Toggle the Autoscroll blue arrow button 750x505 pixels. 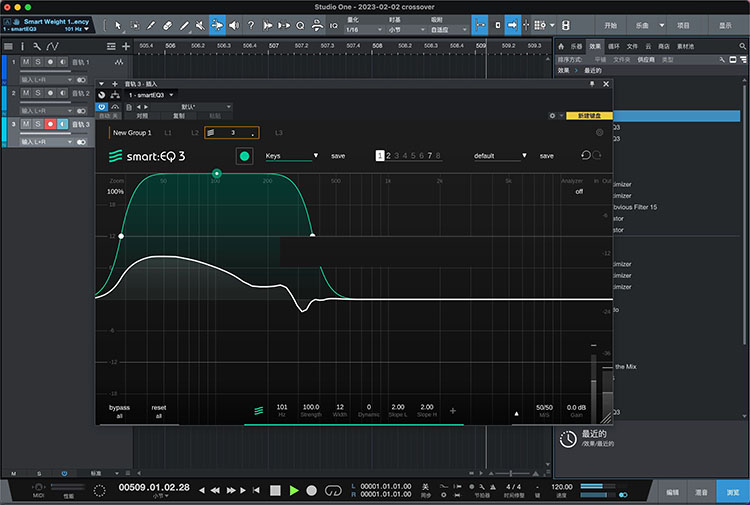pyautogui.click(x=512, y=25)
